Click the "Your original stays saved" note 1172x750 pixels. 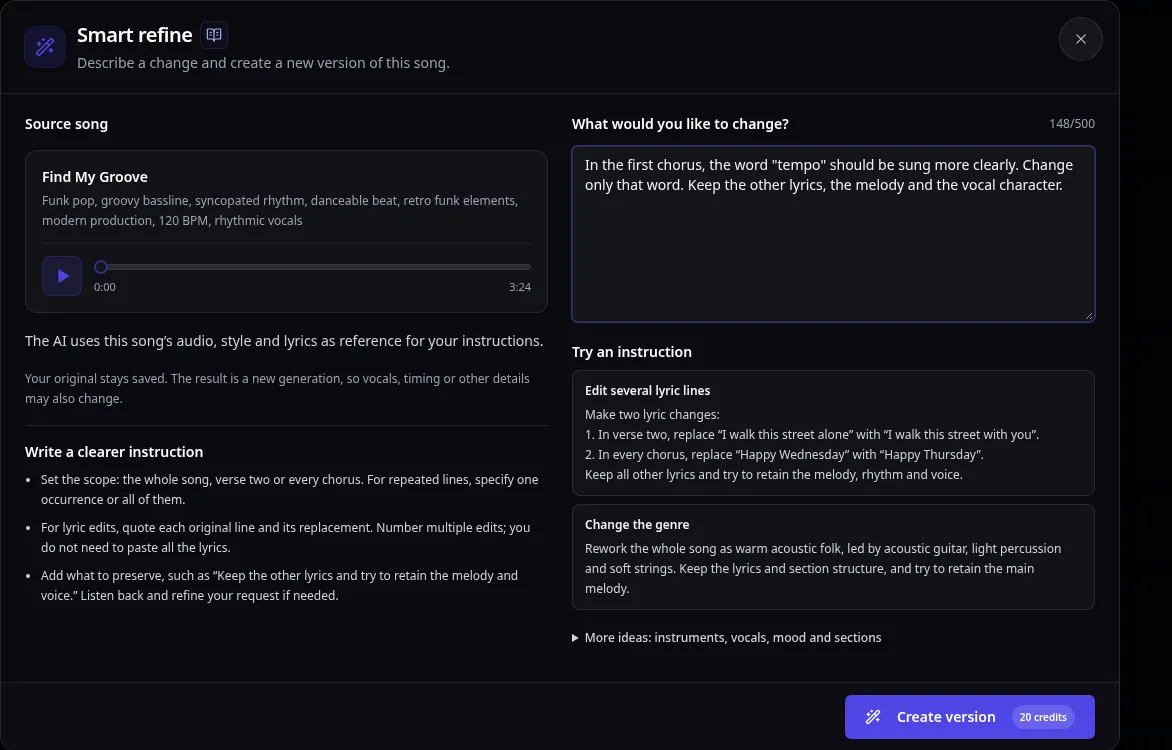click(x=277, y=389)
